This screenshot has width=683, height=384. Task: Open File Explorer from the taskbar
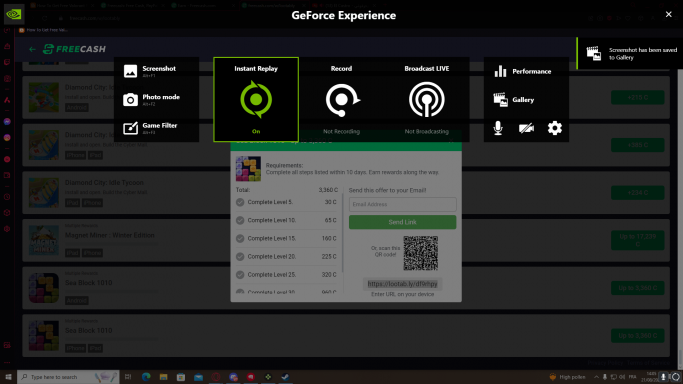[163, 377]
